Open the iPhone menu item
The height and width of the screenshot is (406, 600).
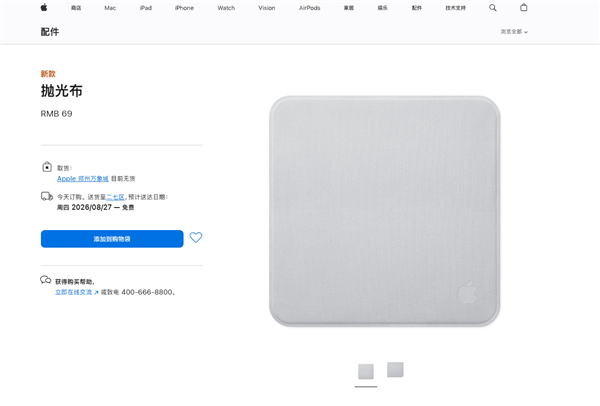184,8
